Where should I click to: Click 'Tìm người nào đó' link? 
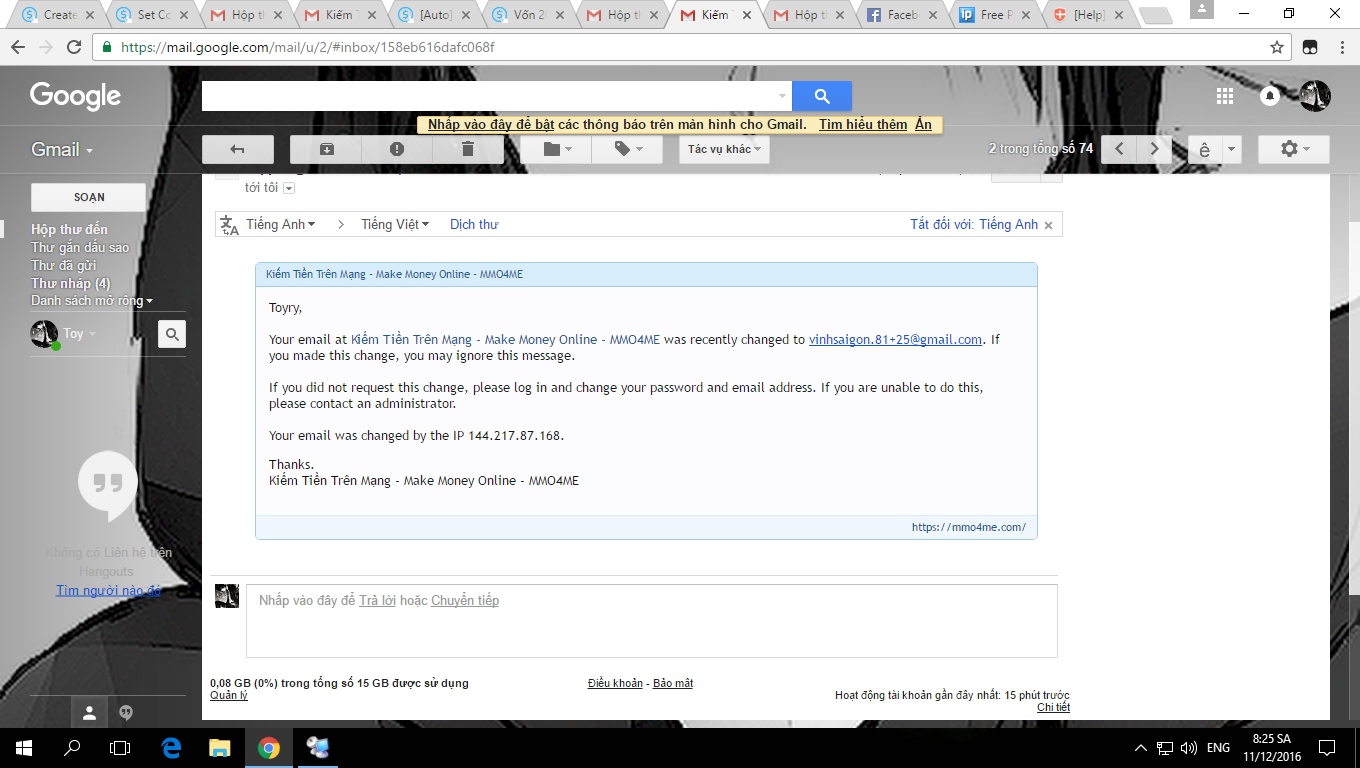(108, 590)
